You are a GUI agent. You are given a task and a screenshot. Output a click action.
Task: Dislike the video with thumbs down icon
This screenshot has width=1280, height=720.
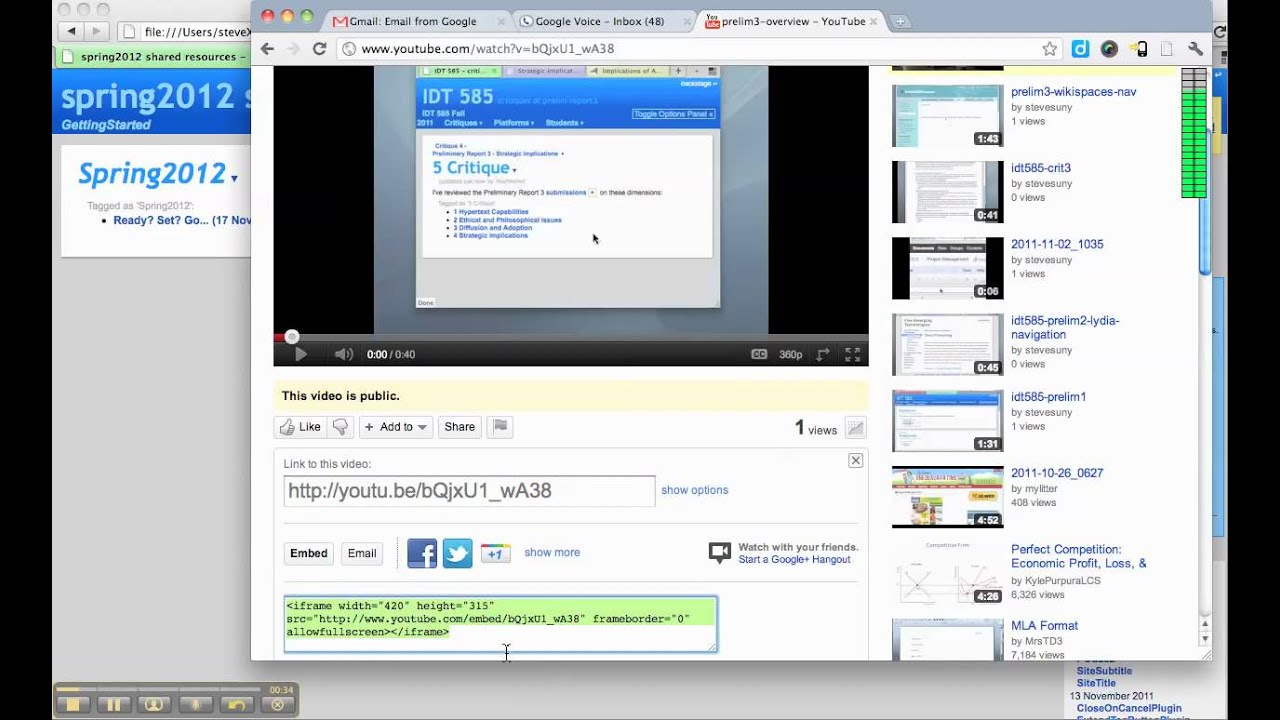pyautogui.click(x=340, y=427)
